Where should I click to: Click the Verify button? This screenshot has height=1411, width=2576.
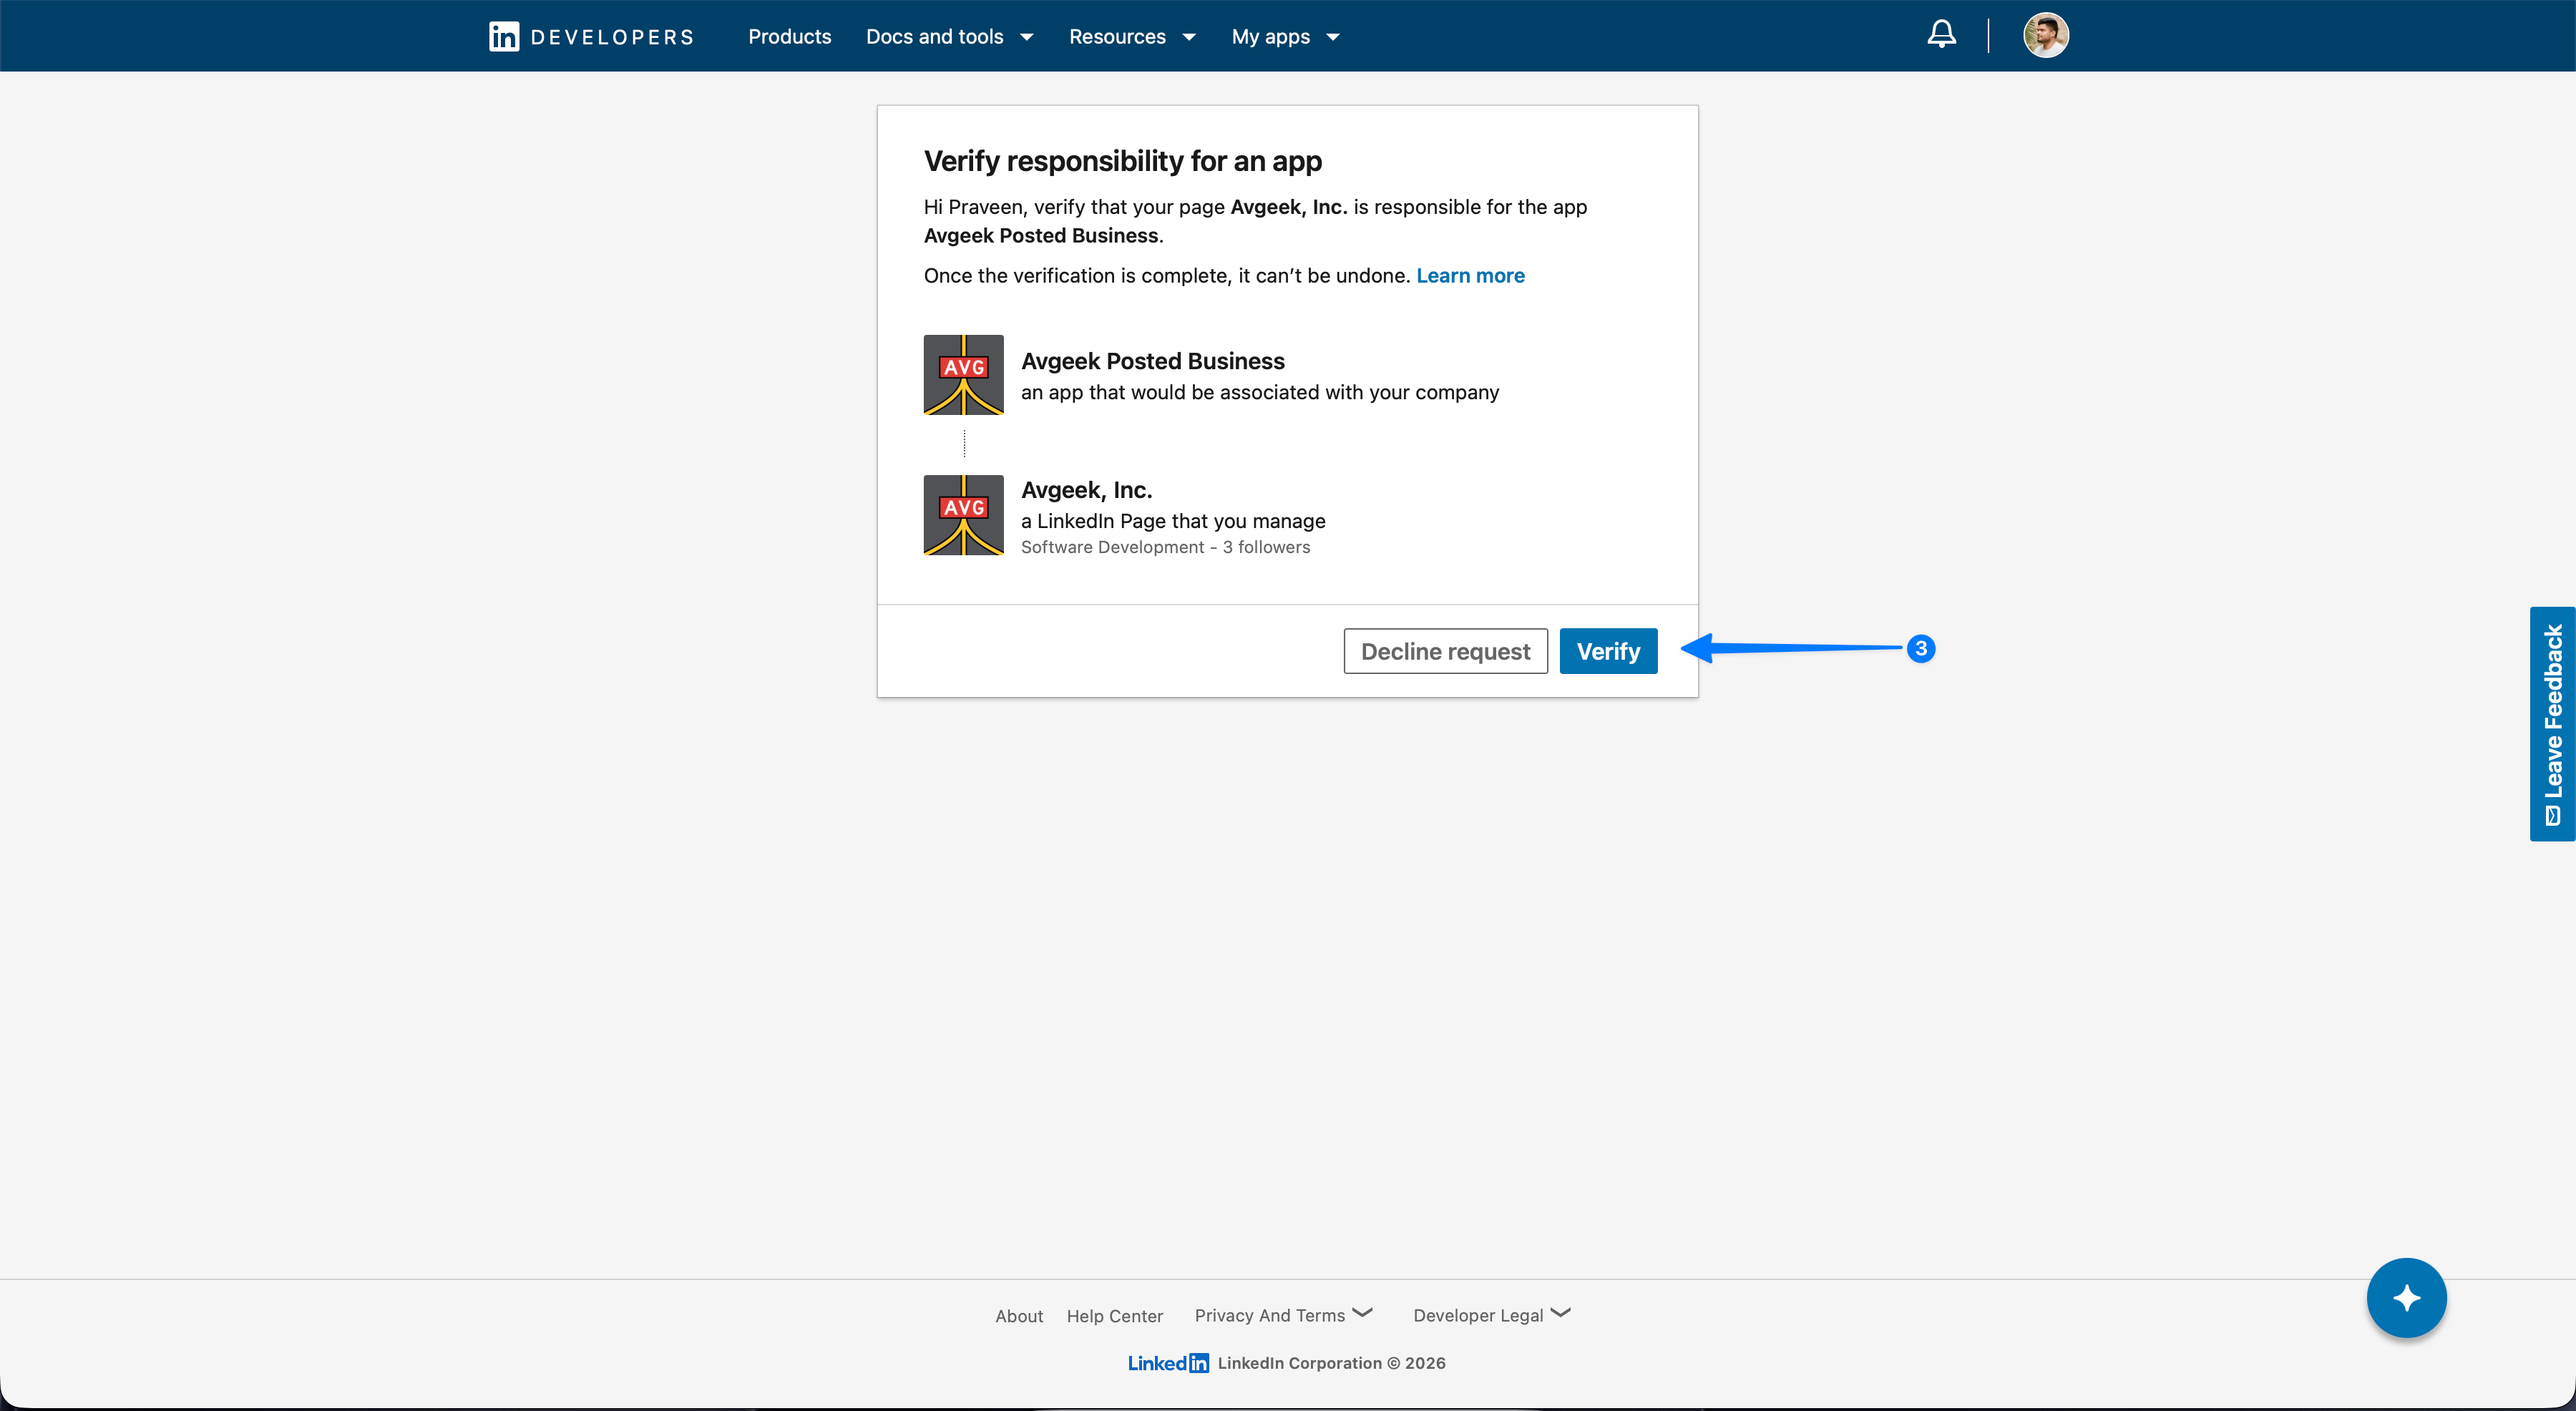[x=1608, y=651]
